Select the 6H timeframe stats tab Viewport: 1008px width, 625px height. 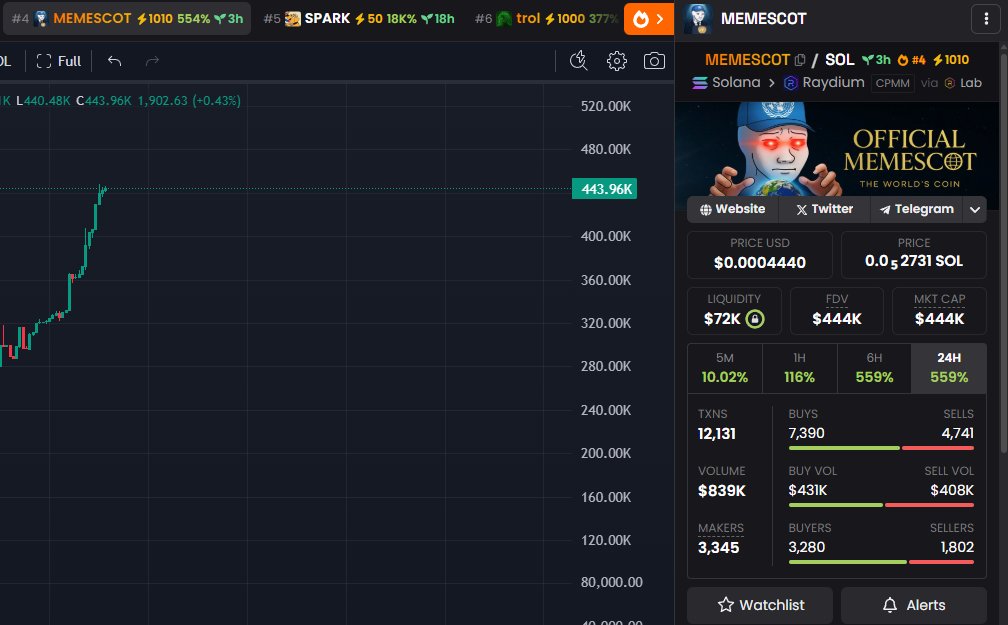point(874,368)
